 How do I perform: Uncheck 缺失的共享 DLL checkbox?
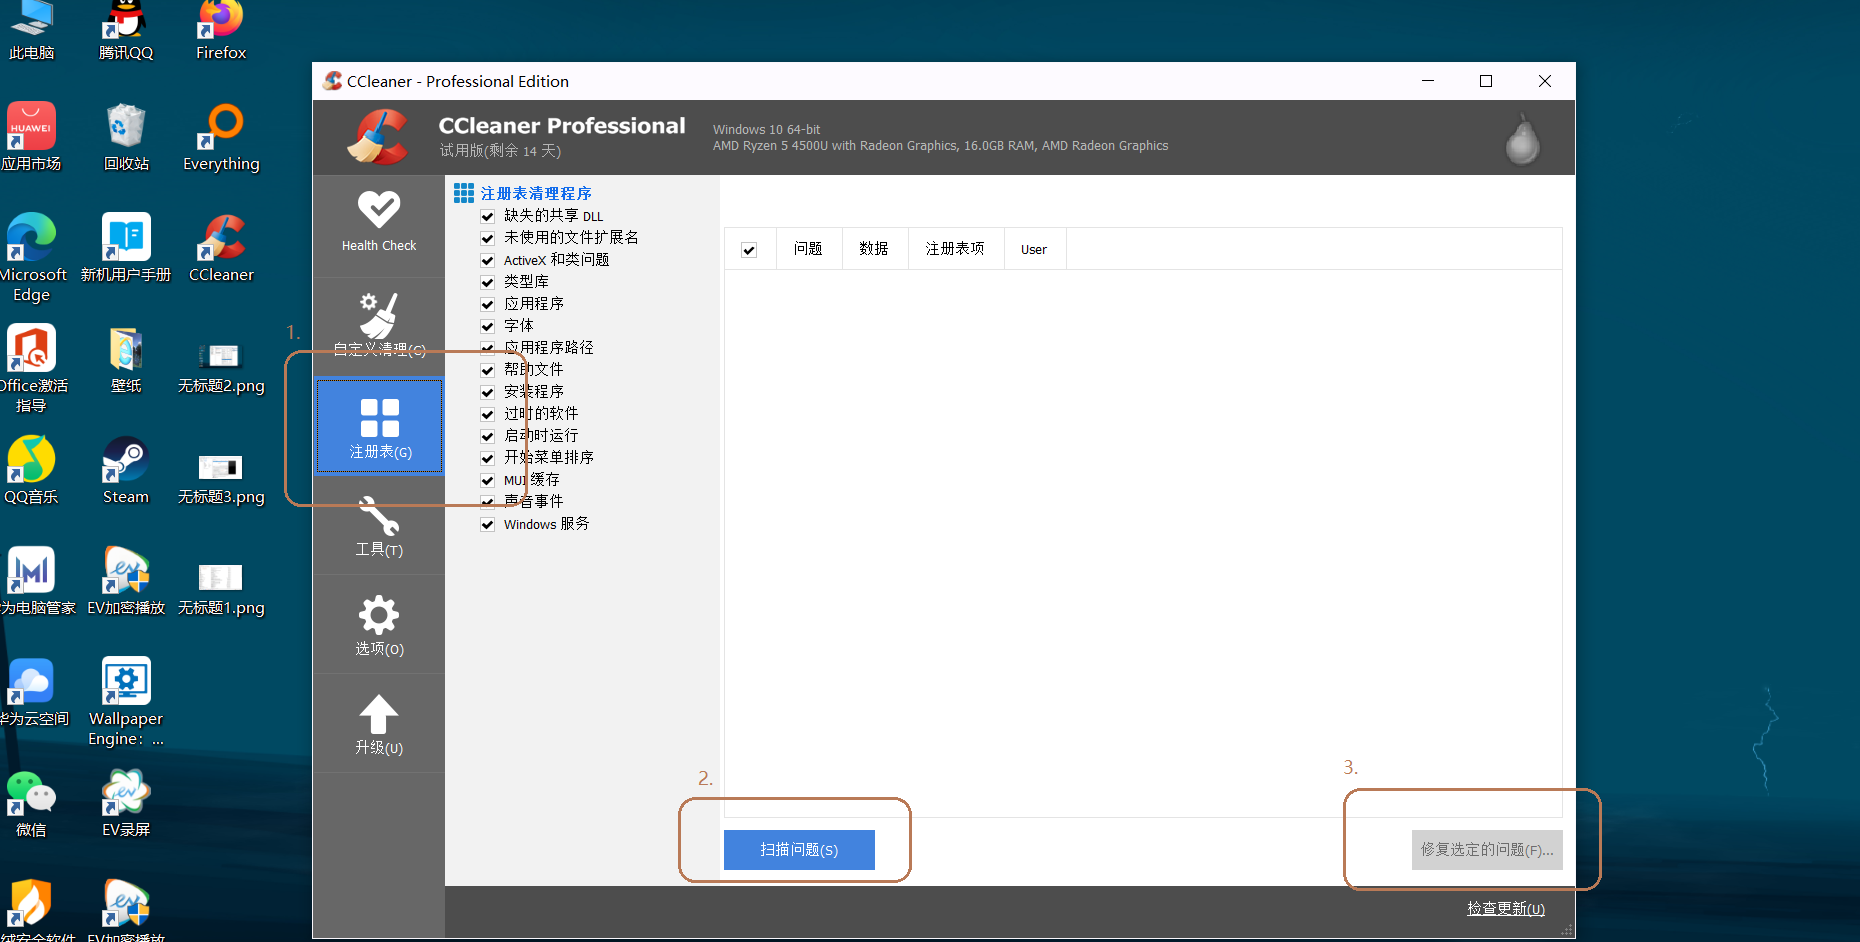pos(488,216)
